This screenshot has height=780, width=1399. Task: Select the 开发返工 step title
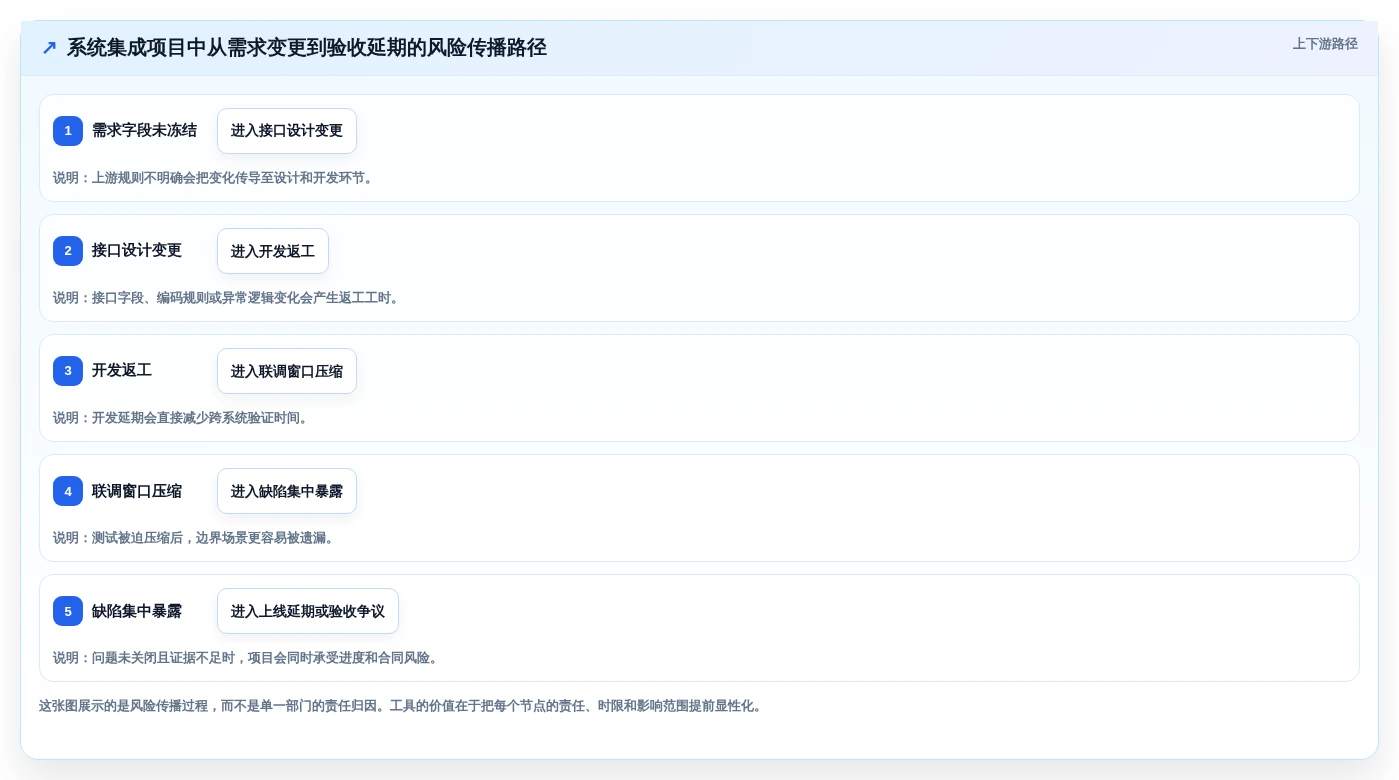point(122,371)
